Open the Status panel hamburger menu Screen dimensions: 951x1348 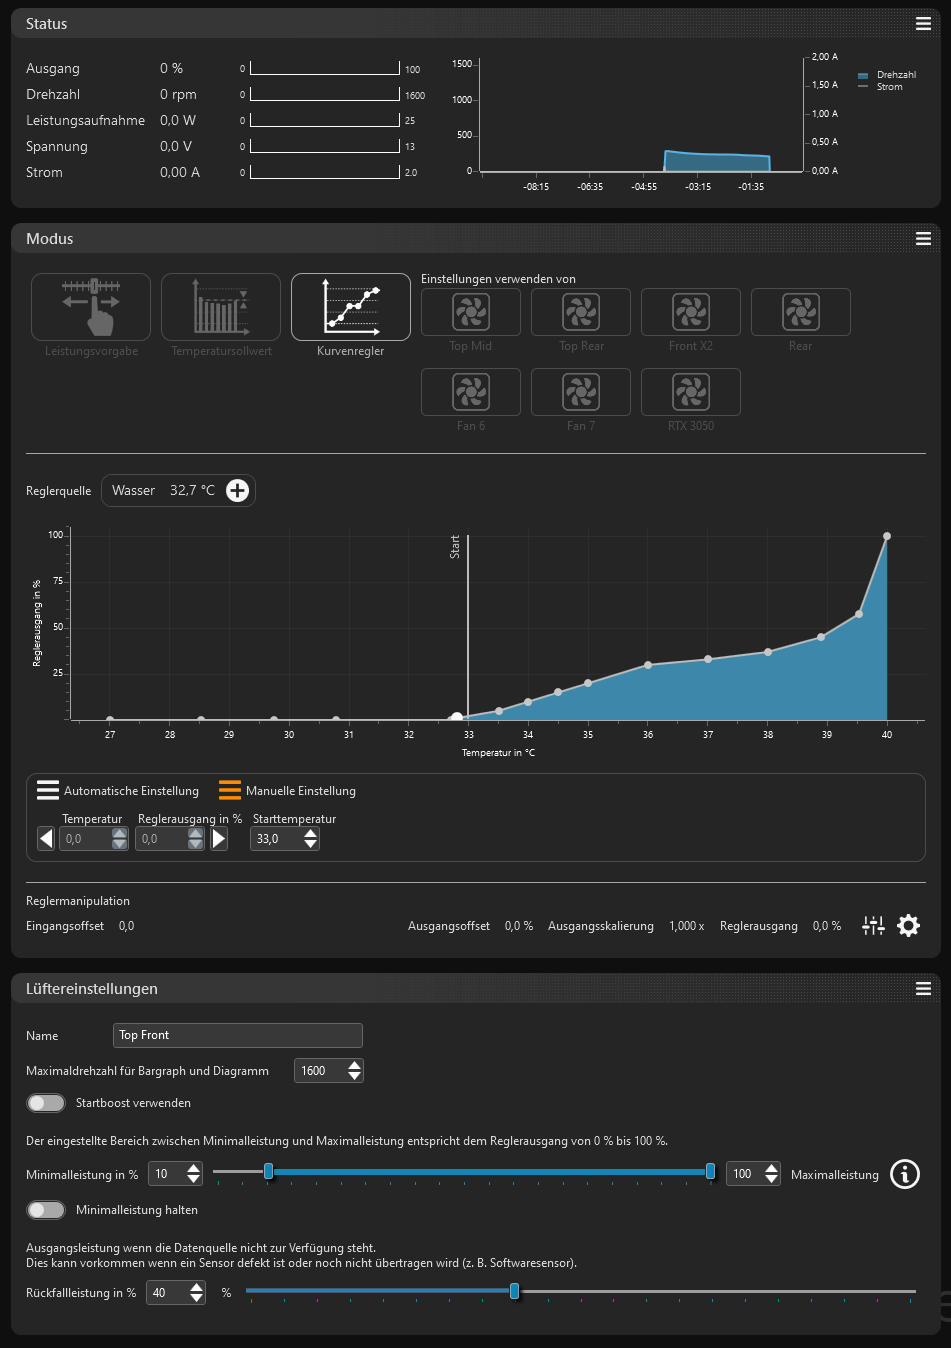point(923,24)
